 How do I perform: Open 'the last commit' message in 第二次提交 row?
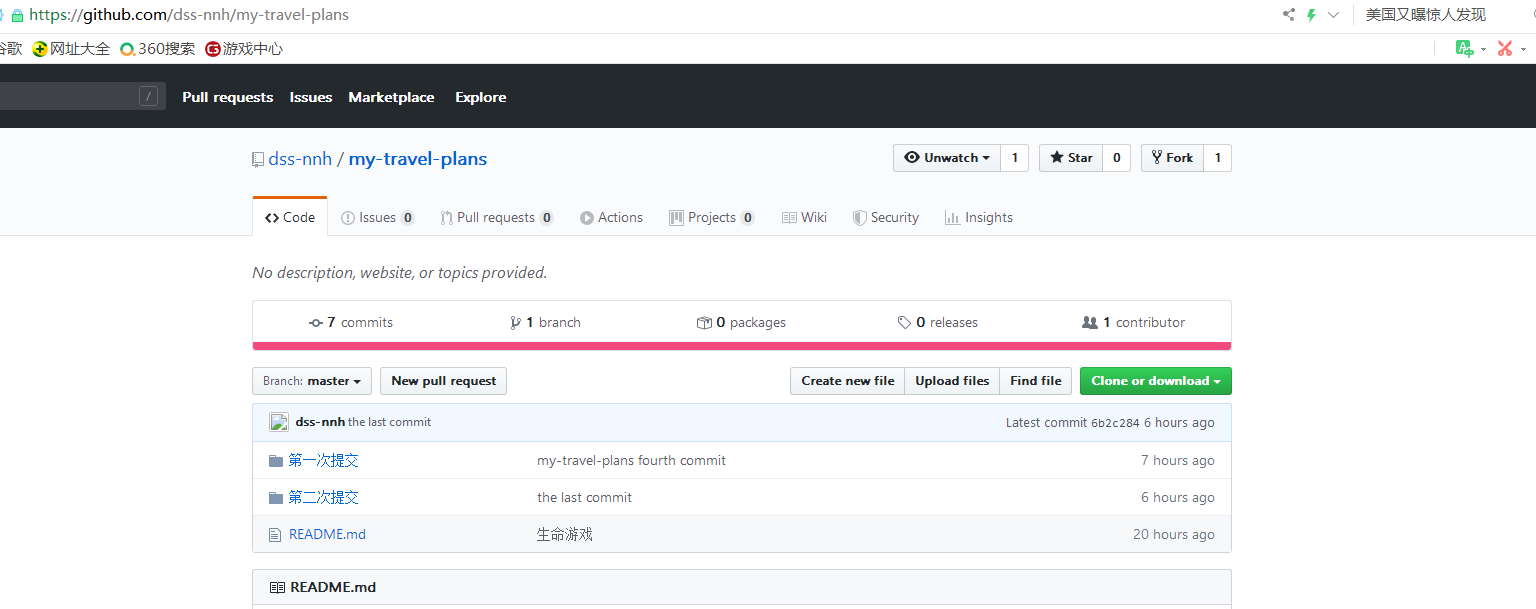[x=584, y=498]
